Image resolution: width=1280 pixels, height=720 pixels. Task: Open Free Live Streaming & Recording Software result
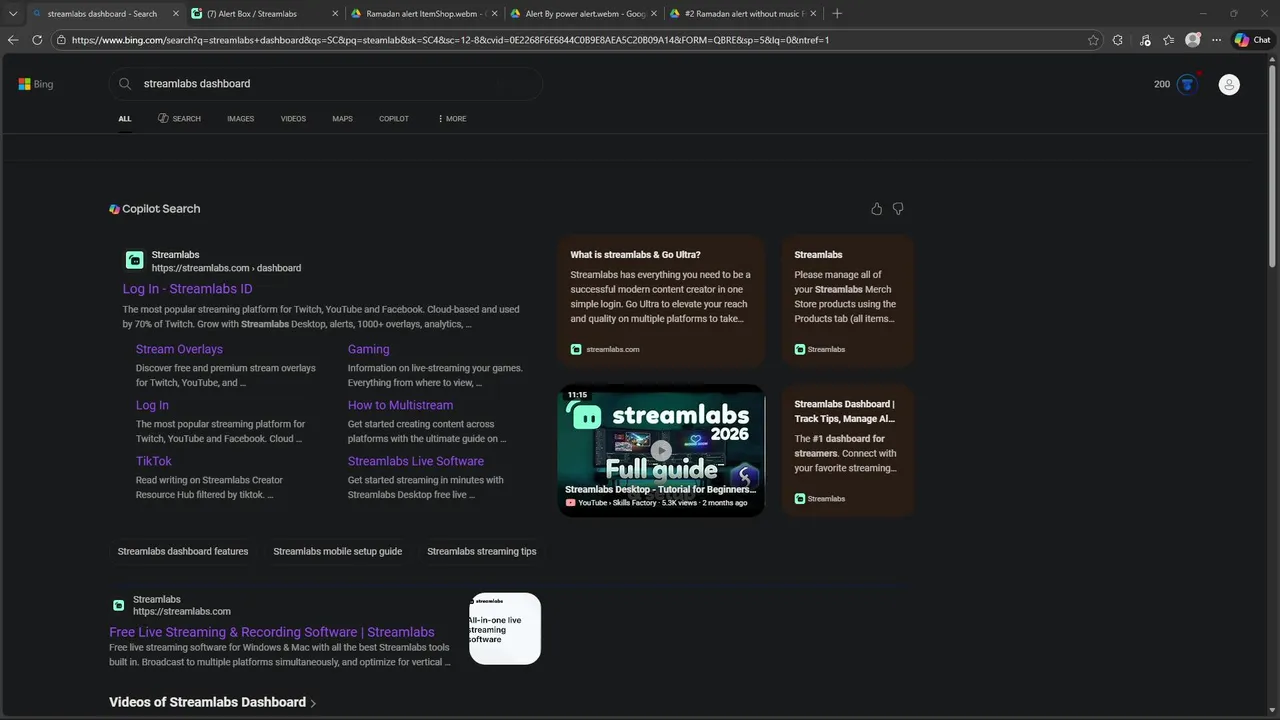click(272, 632)
